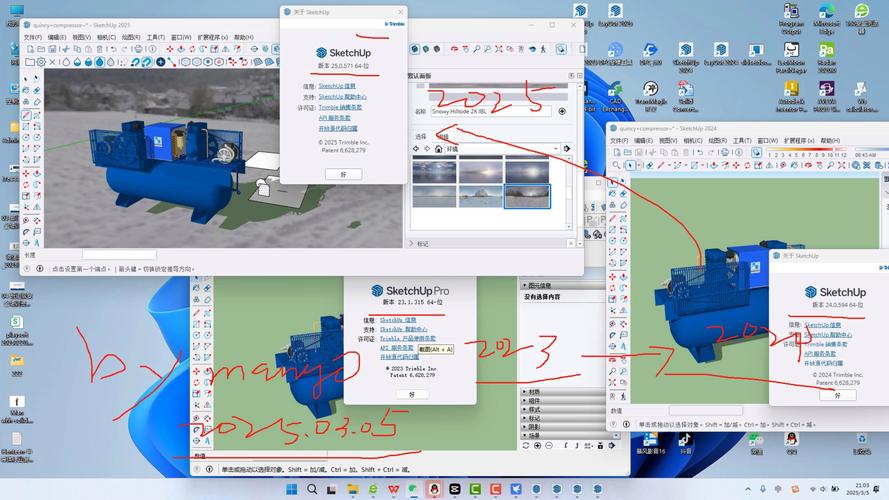
Task: Click the Snowy Hillside 2K IBL name field
Action: (x=491, y=111)
